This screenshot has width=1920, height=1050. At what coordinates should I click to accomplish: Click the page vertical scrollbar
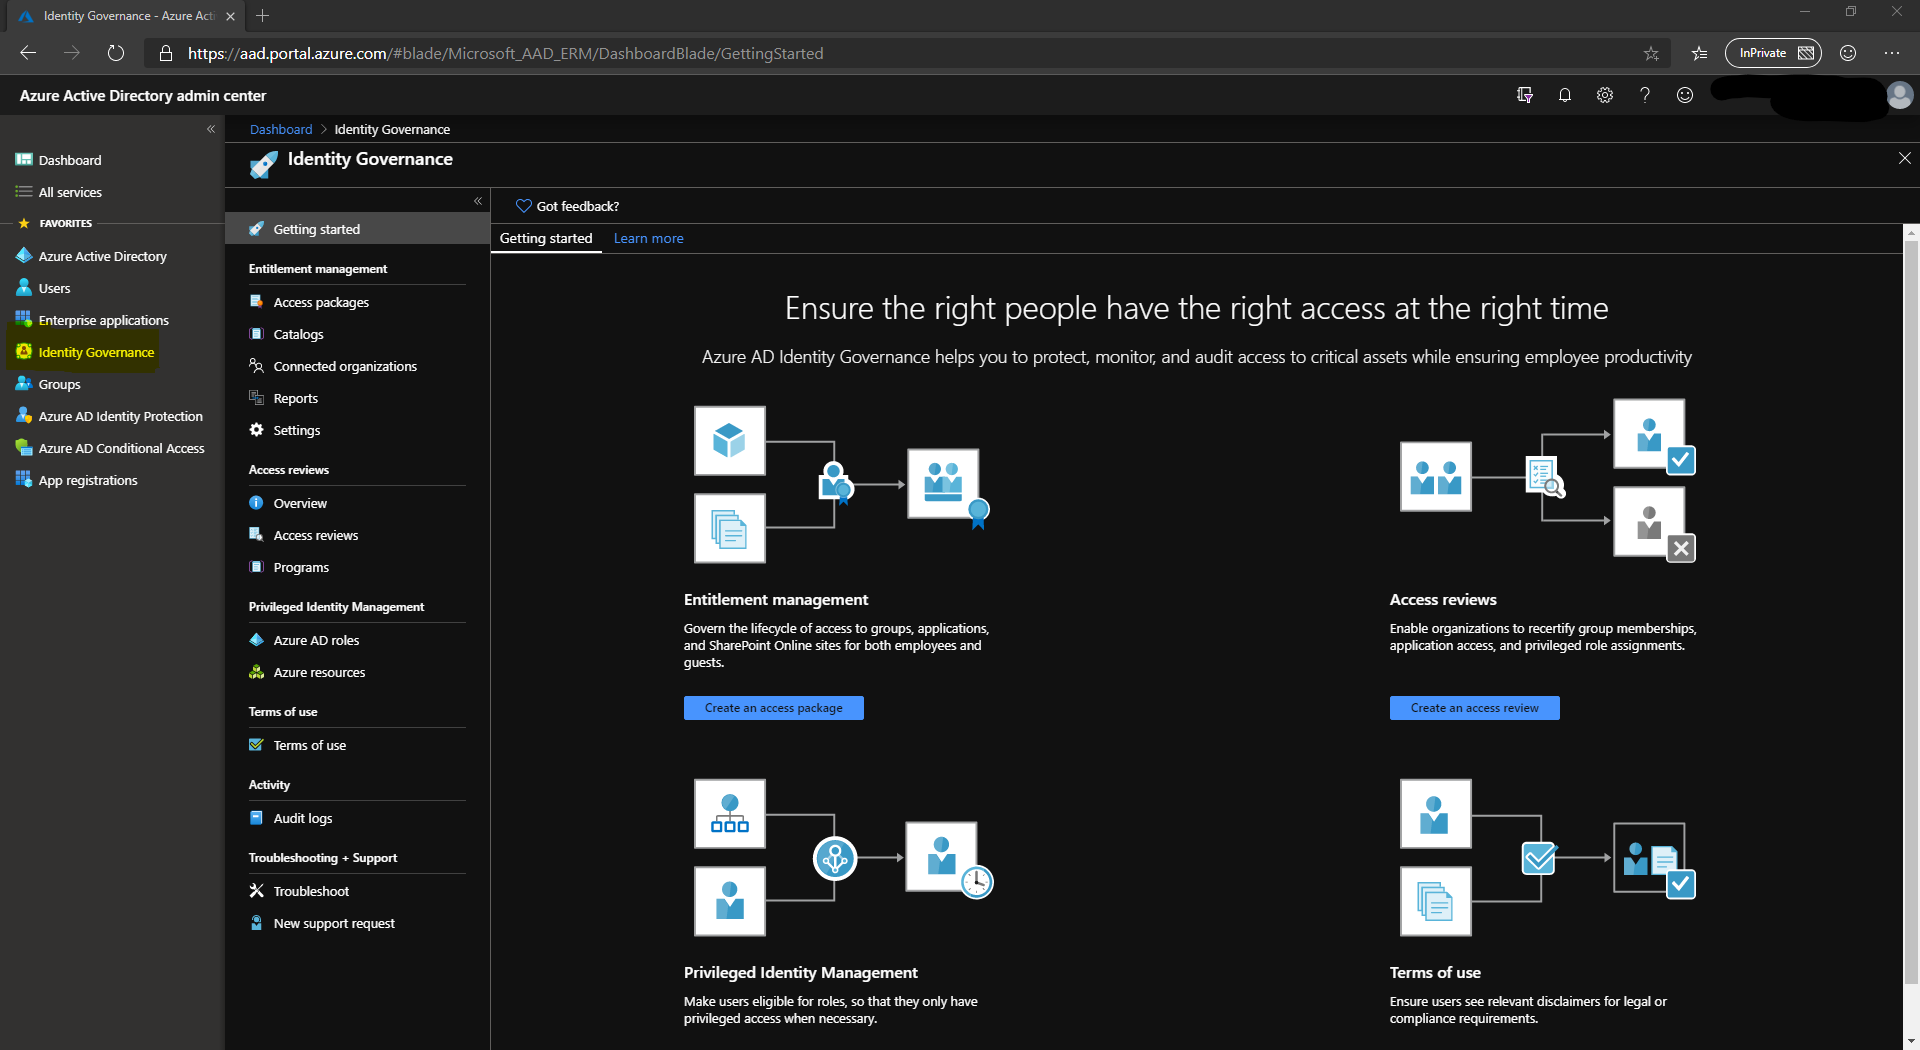pos(1911,610)
